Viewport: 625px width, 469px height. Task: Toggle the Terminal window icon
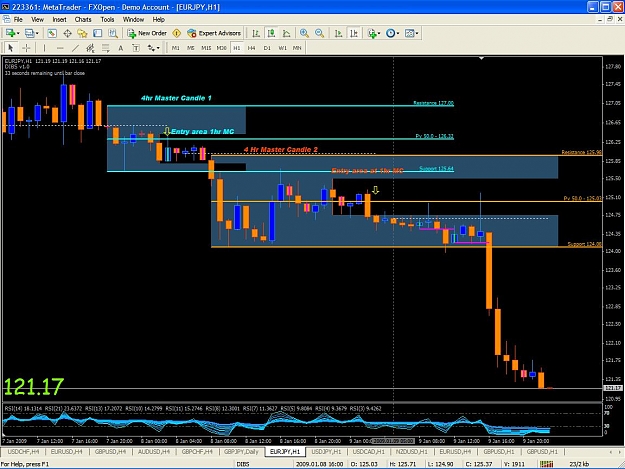tap(98, 33)
